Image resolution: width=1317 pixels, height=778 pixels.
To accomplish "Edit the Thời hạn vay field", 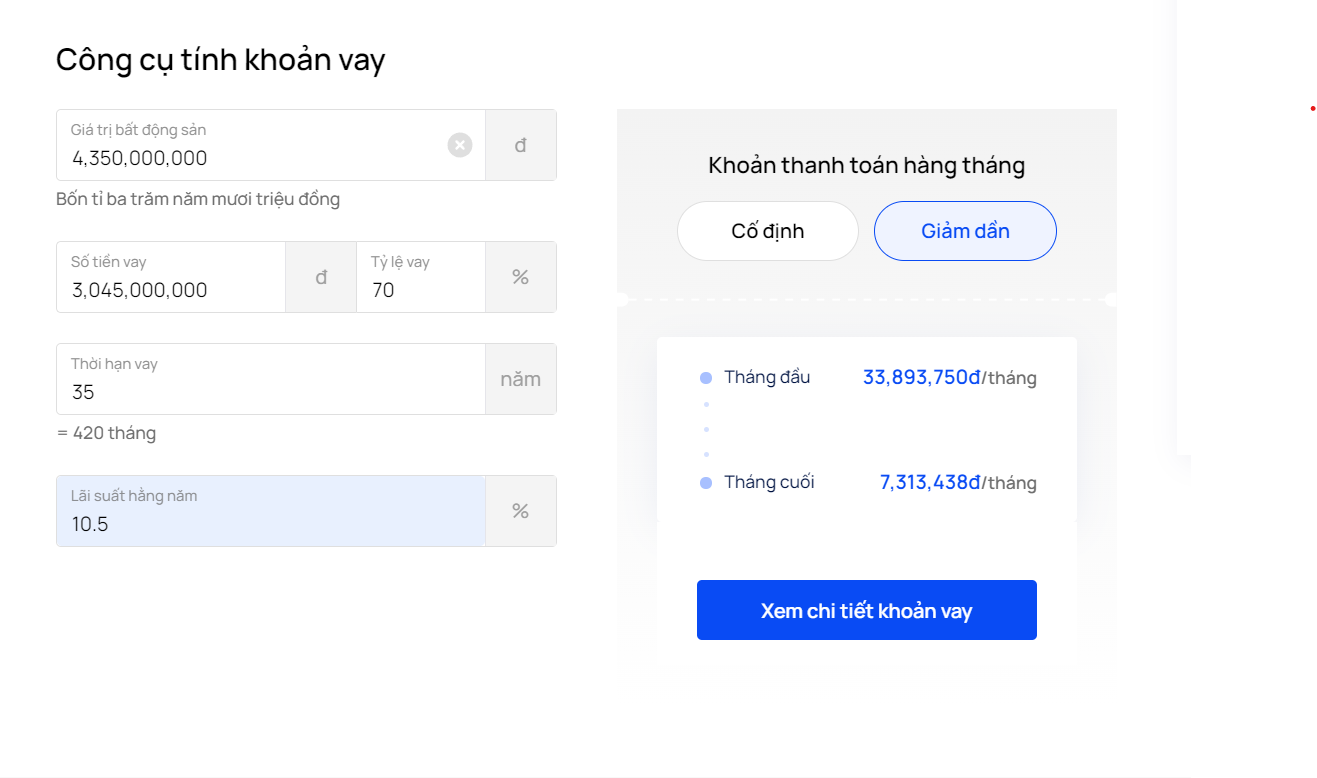I will click(x=271, y=379).
